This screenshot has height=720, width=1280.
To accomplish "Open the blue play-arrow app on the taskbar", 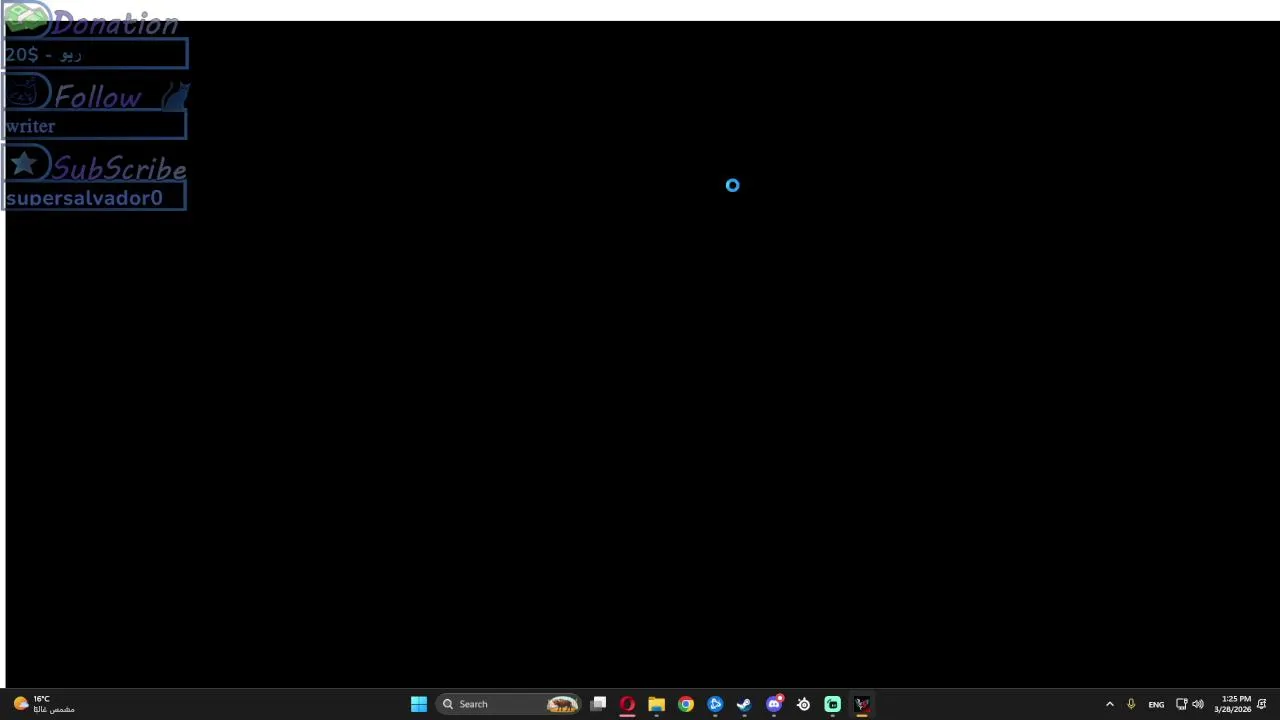I will point(715,704).
